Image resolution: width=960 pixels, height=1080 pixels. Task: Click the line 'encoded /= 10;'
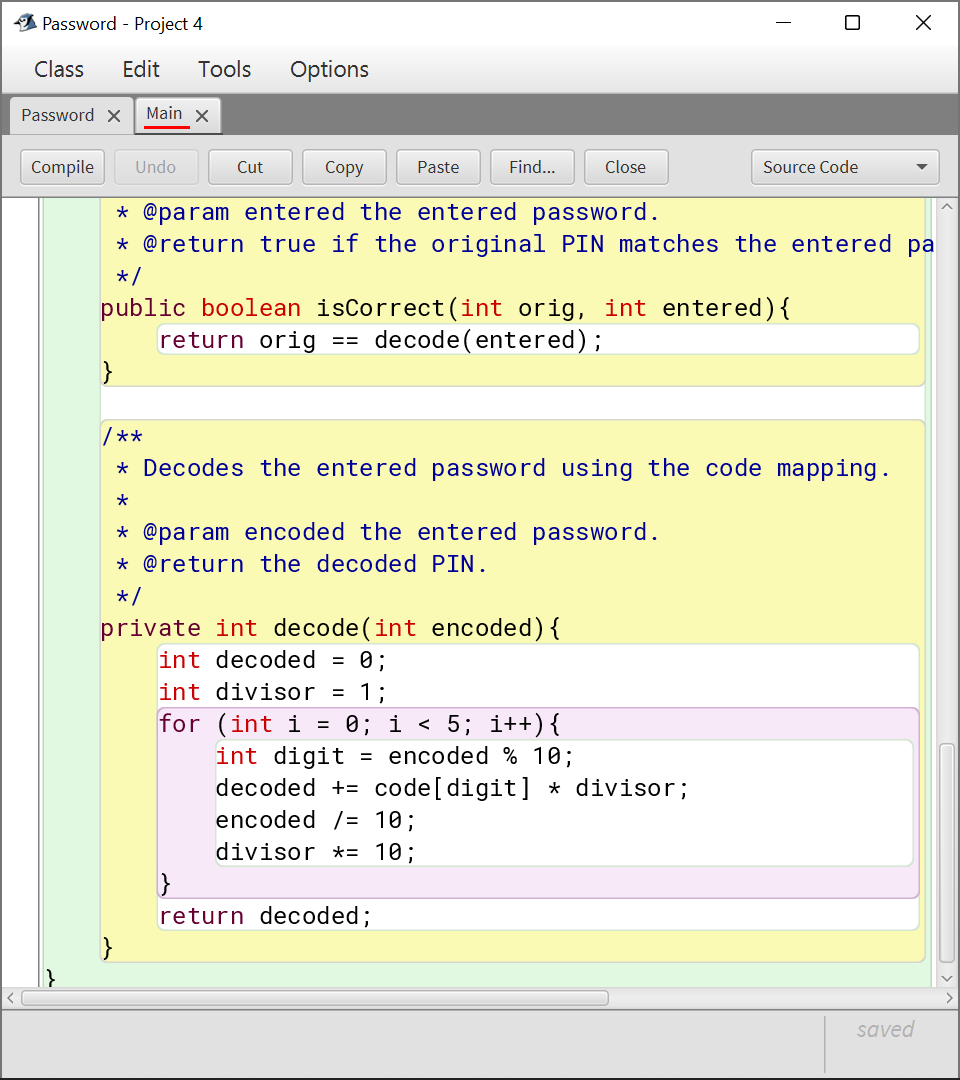[316, 820]
